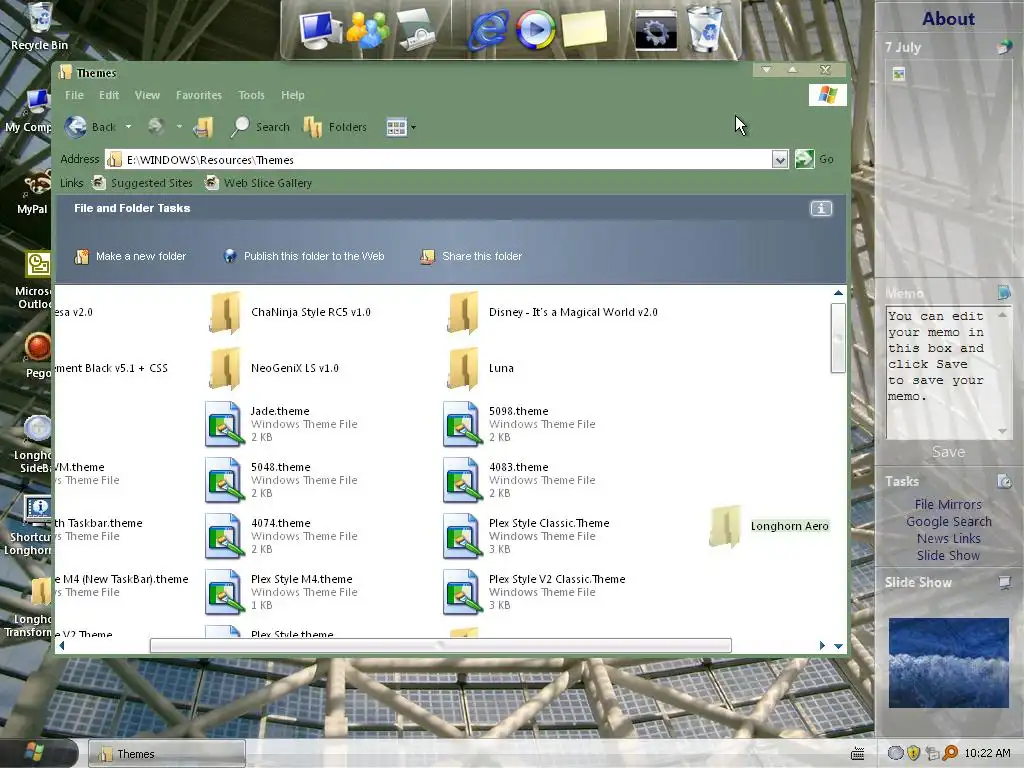Expand the address bar dropdown
The width and height of the screenshot is (1024, 768).
click(779, 159)
